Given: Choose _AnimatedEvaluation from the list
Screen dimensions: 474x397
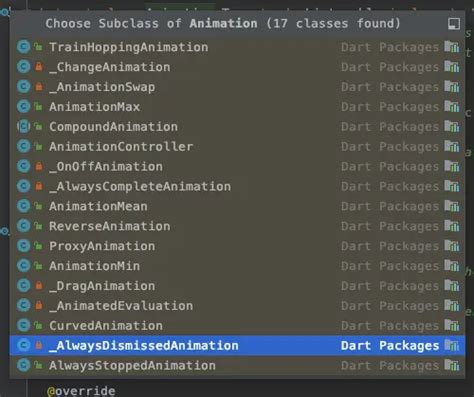Looking at the screenshot, I should coord(237,306).
